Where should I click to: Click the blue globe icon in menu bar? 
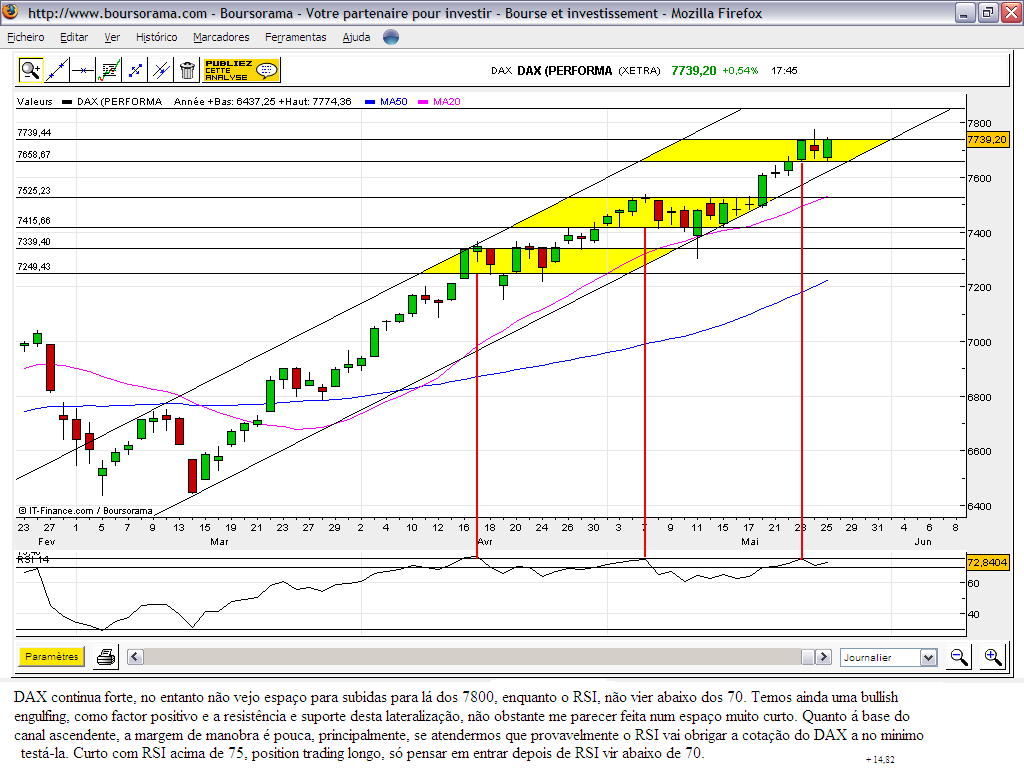[391, 37]
